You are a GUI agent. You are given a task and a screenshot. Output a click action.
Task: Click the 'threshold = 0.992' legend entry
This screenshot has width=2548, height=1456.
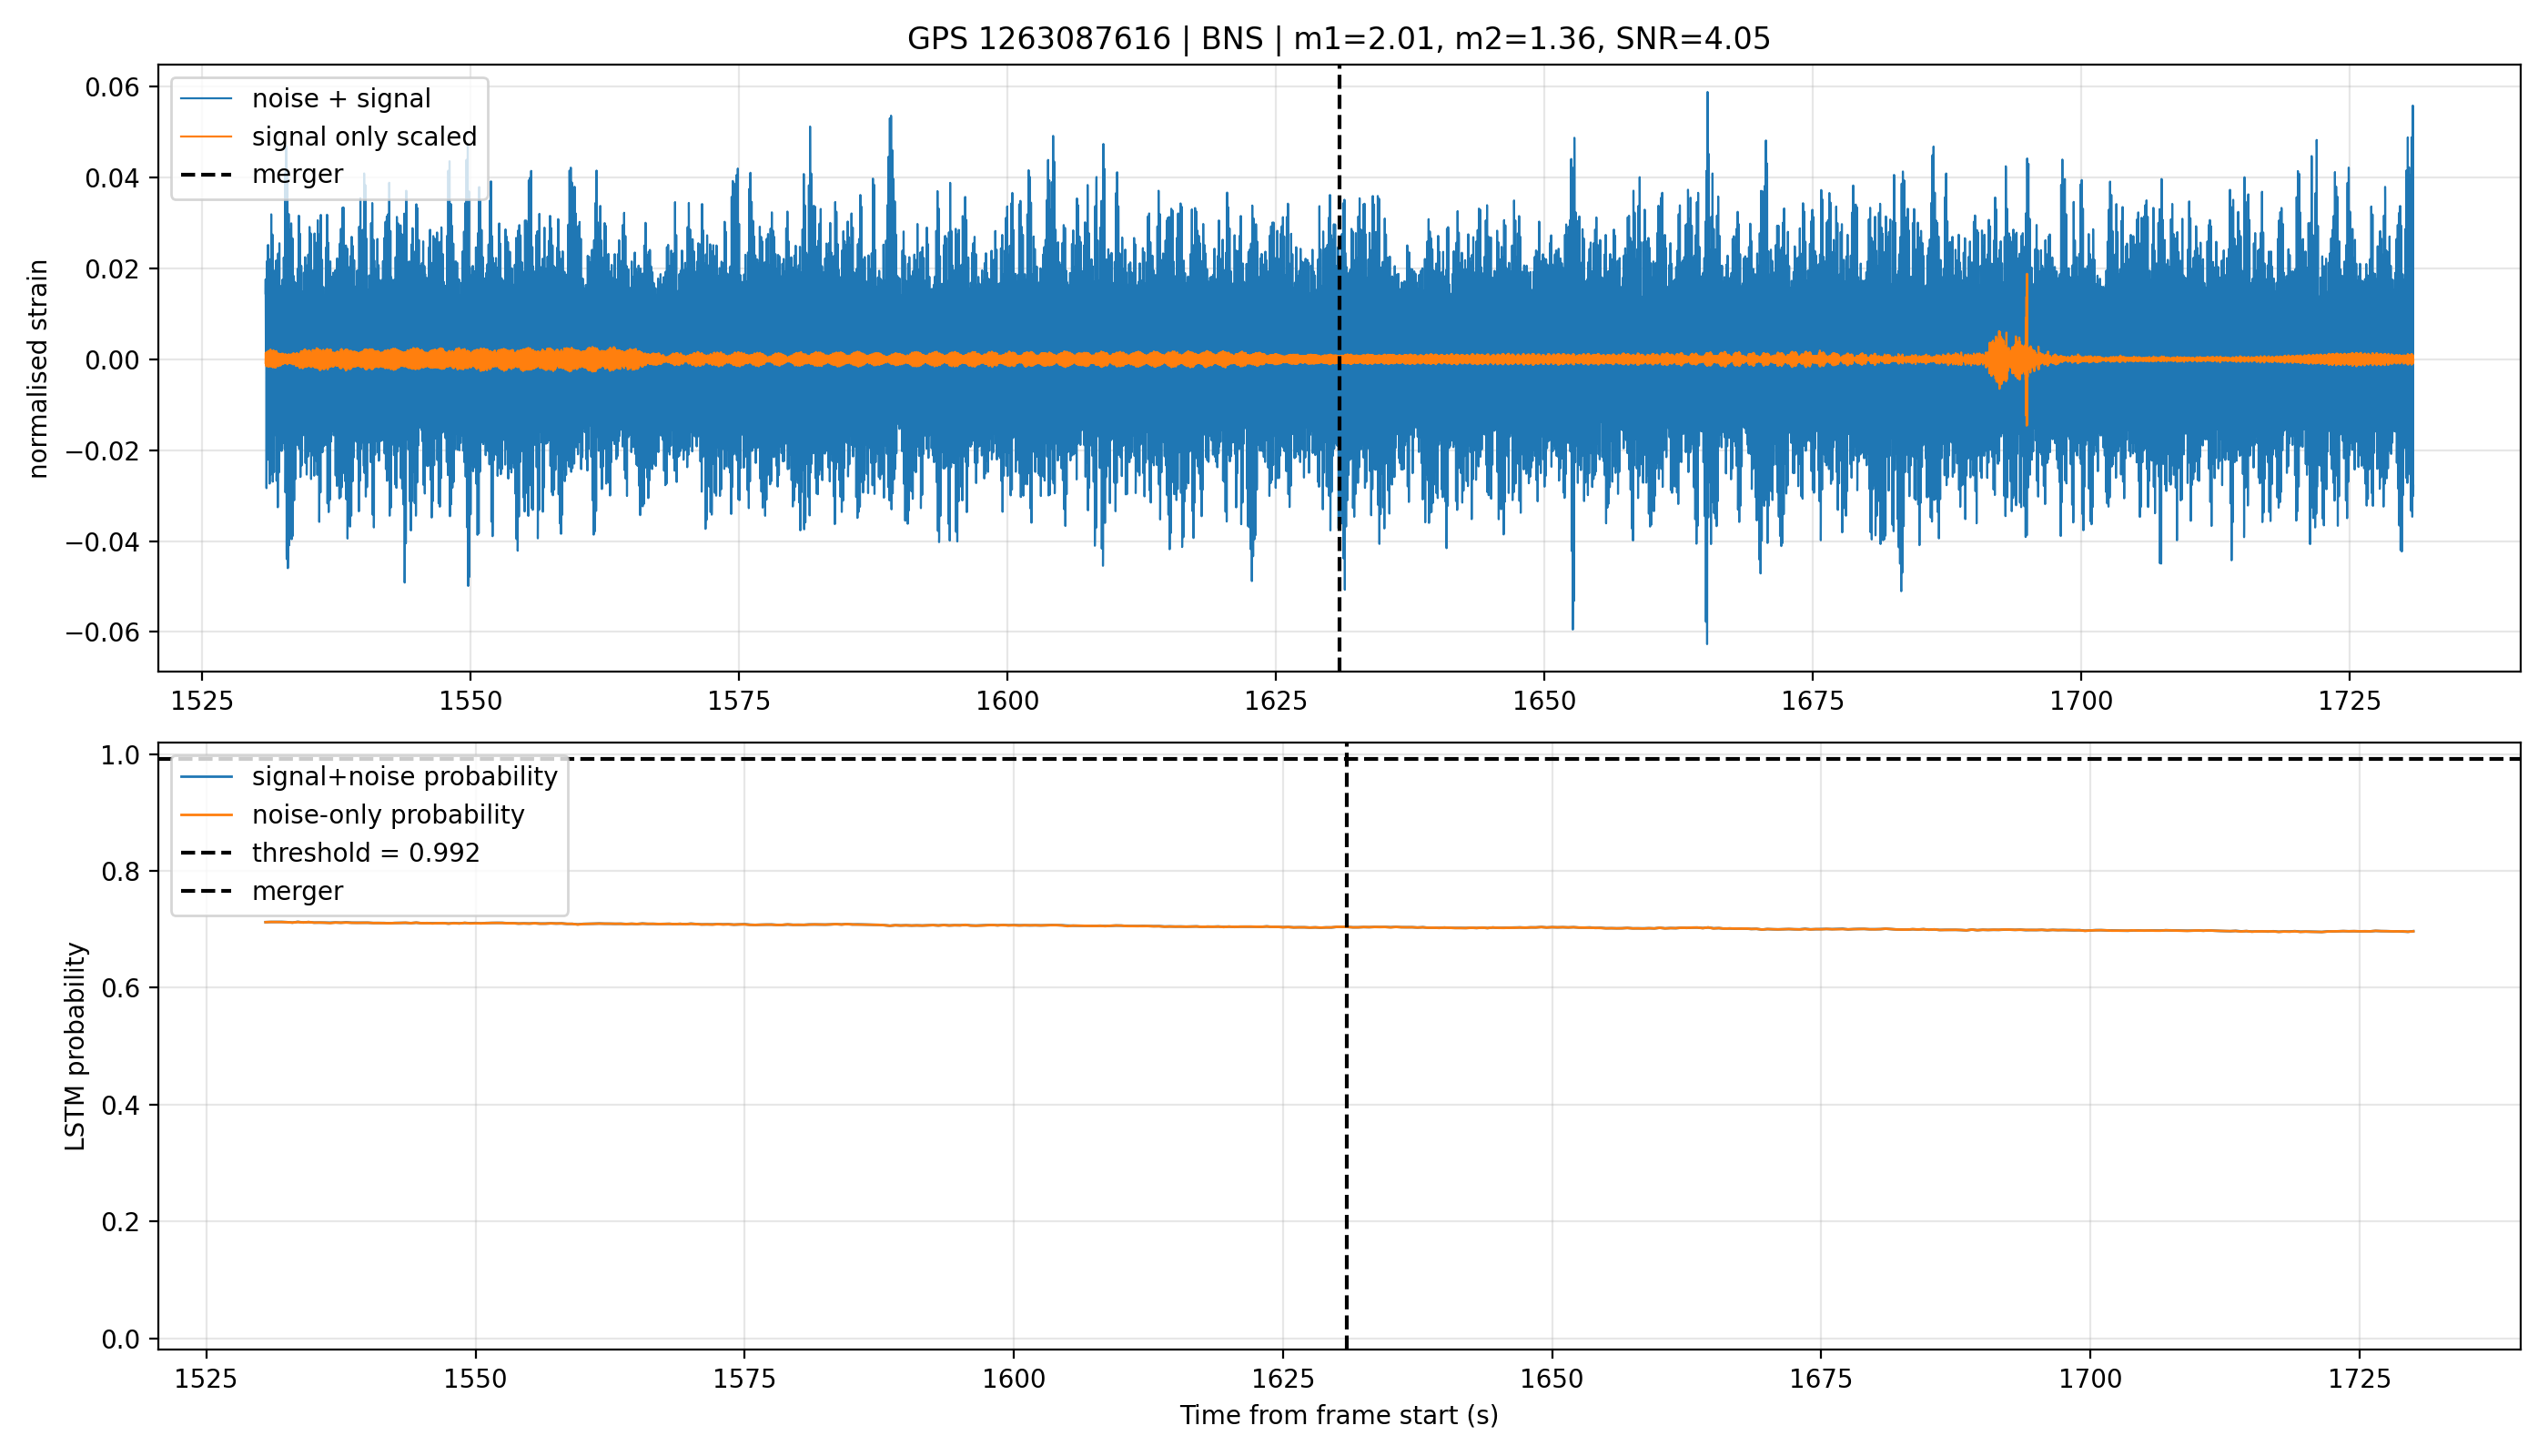[330, 853]
